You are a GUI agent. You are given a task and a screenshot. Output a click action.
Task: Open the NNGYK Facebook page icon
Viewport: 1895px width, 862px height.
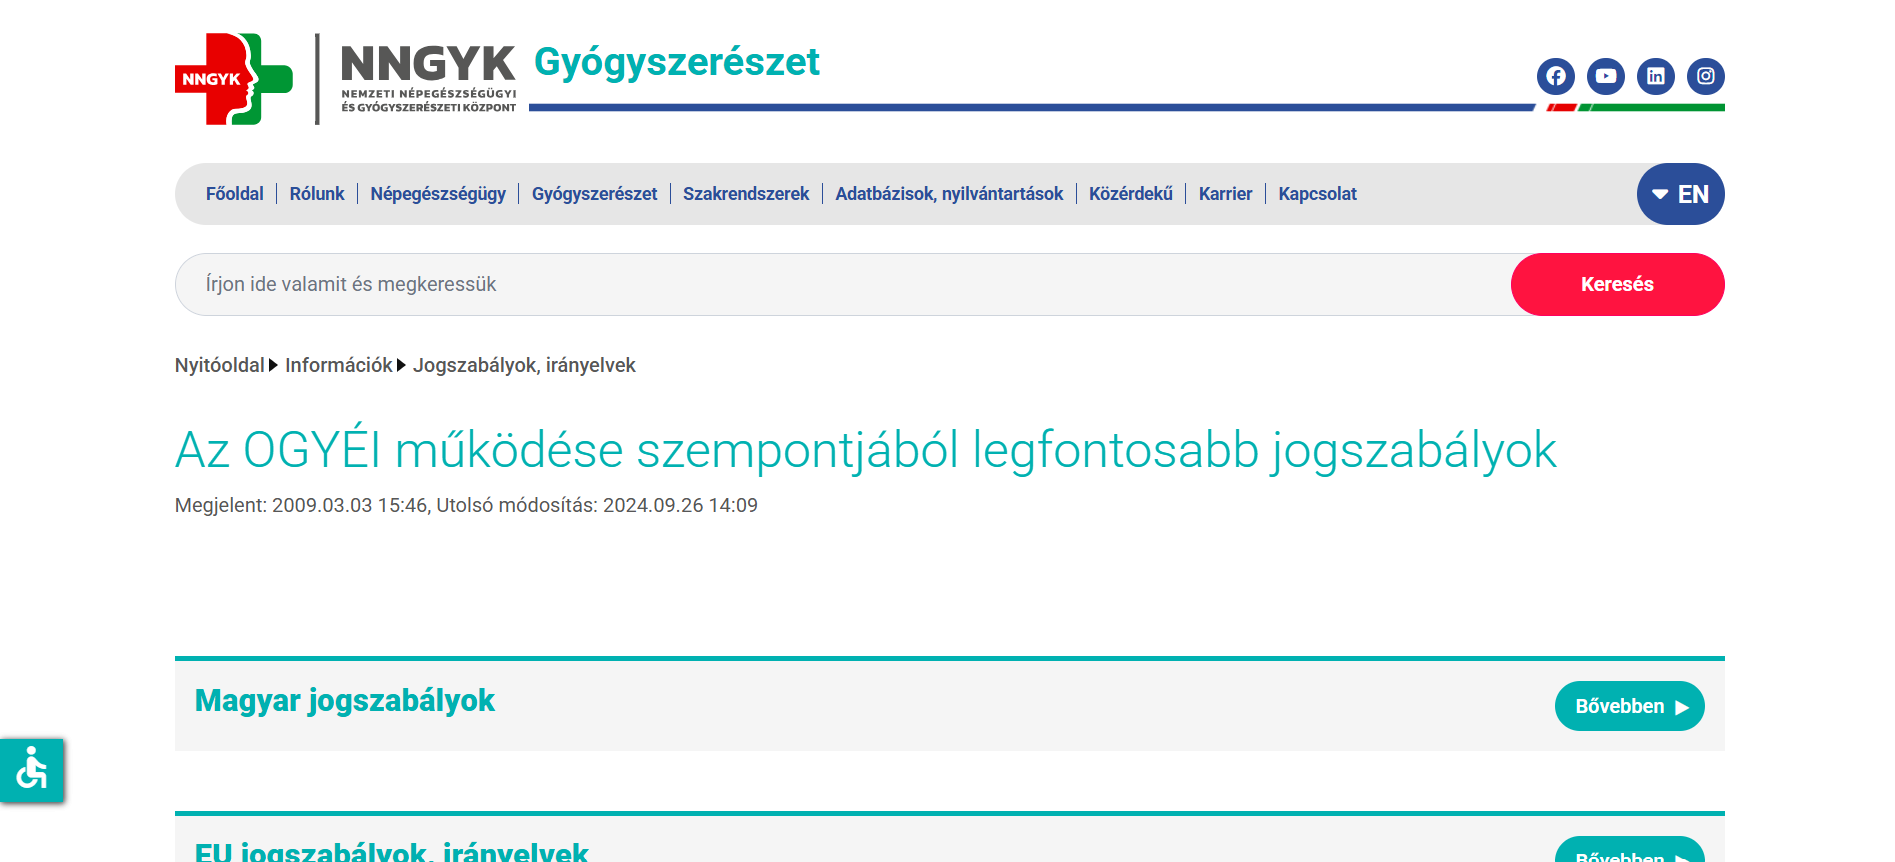pyautogui.click(x=1555, y=76)
